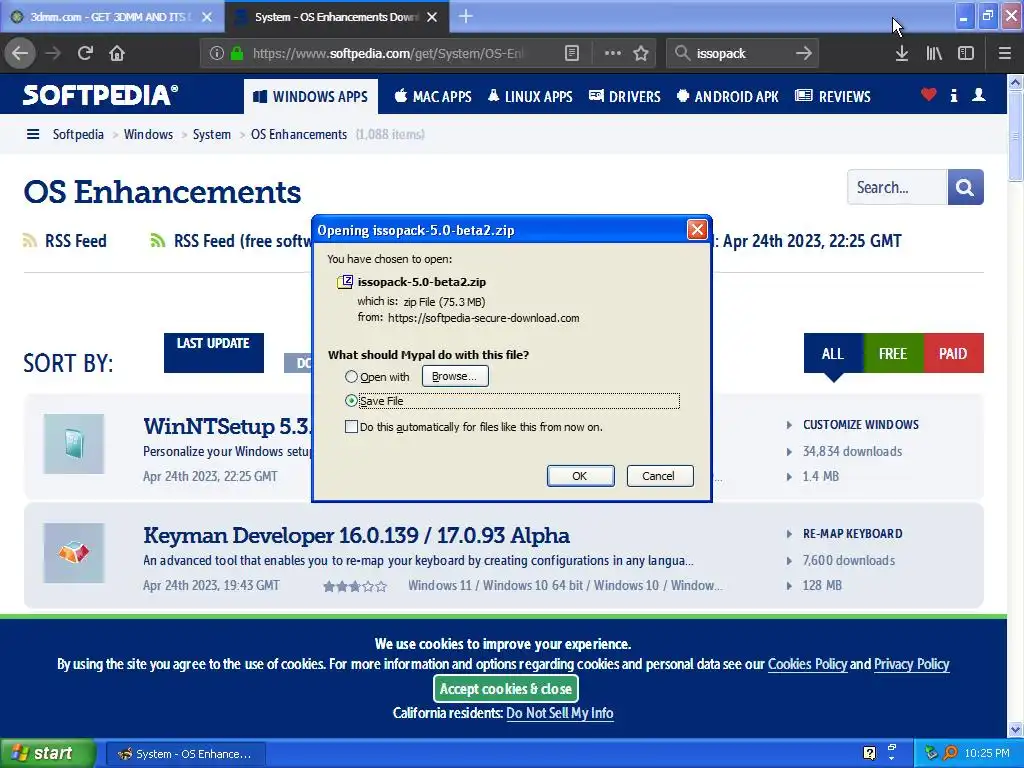Sort by Last Update button
Screen dimensions: 1024x768
(214, 353)
